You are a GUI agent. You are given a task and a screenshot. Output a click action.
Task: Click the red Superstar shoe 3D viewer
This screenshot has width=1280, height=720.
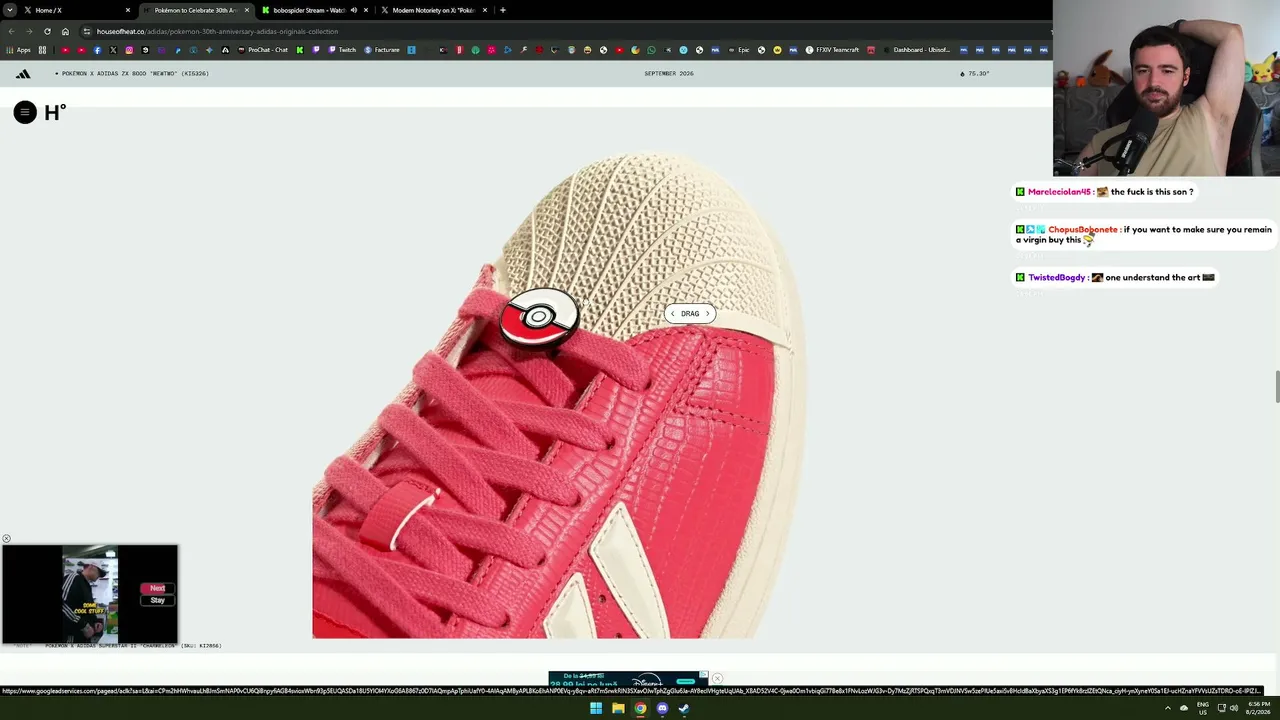[557, 395]
